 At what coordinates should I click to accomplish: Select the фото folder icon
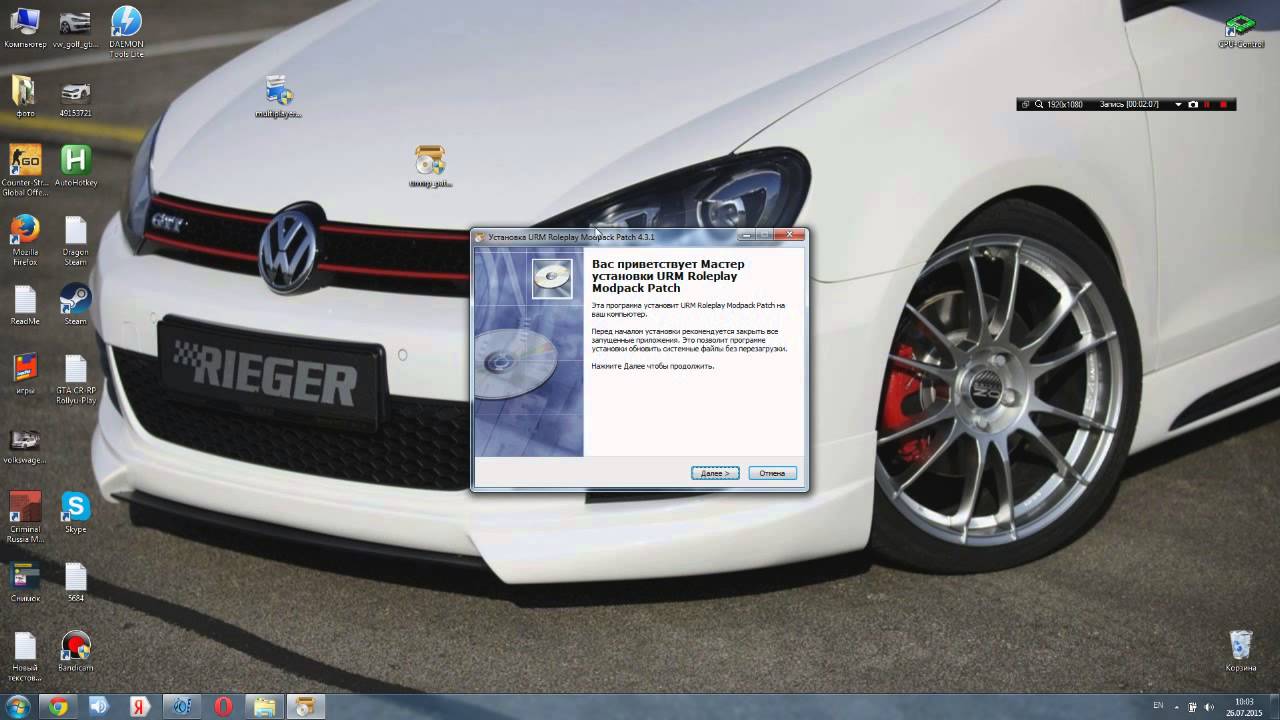click(x=25, y=97)
